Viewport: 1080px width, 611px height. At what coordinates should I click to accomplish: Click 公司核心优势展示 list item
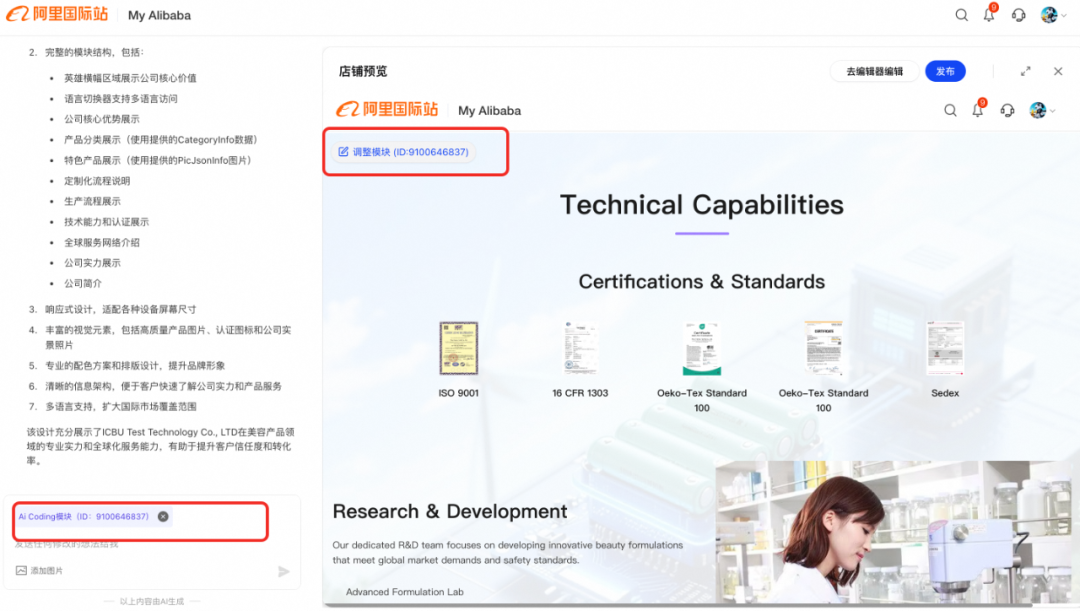point(102,119)
